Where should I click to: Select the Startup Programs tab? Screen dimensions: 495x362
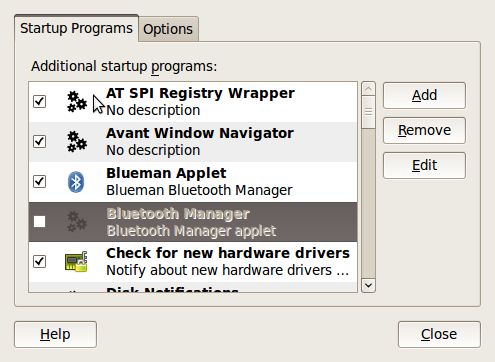[x=76, y=28]
